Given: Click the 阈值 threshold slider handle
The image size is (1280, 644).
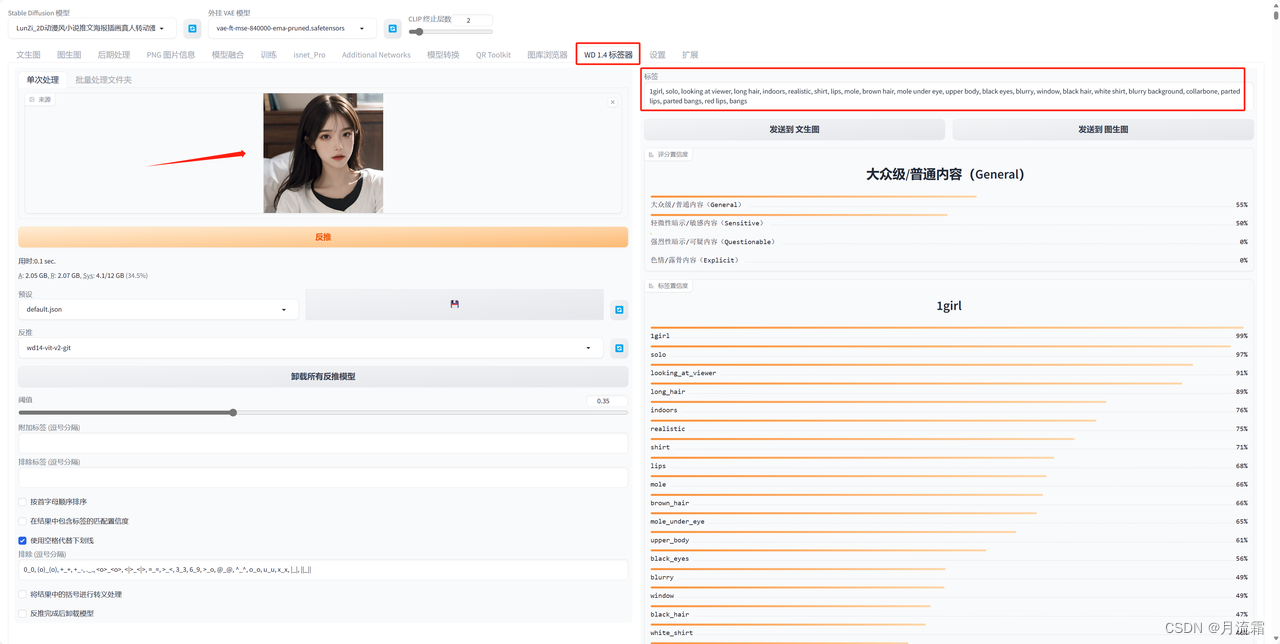Looking at the screenshot, I should pyautogui.click(x=233, y=412).
